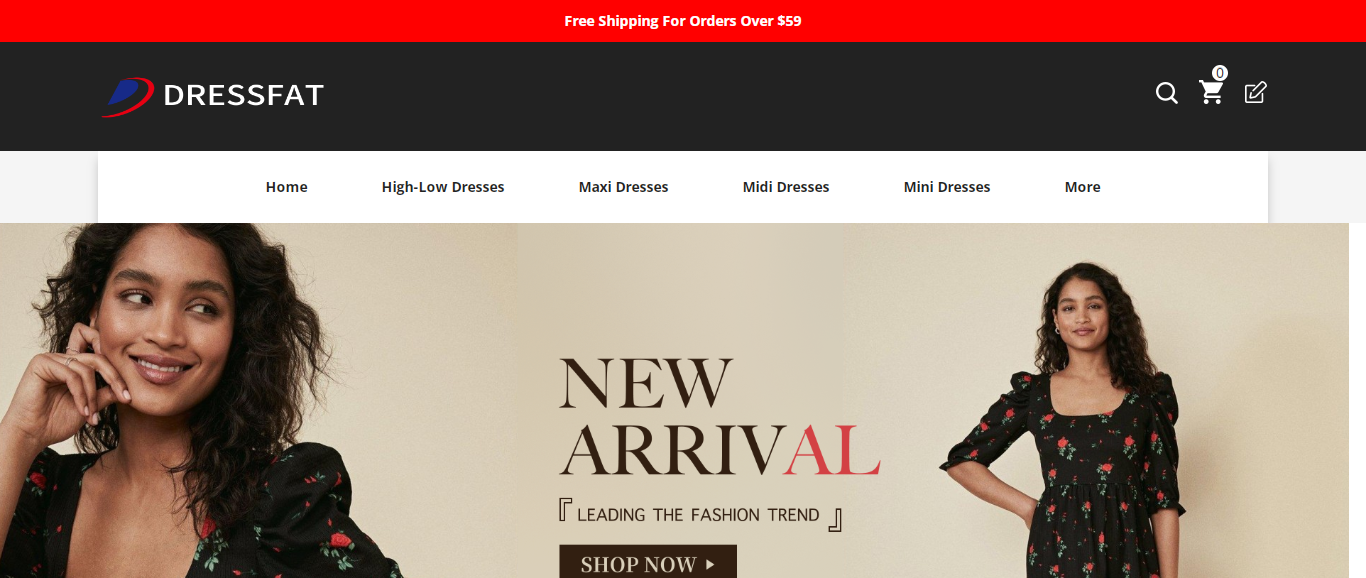Select Maxi Dresses in navigation
Image resolution: width=1366 pixels, height=578 pixels.
click(623, 187)
